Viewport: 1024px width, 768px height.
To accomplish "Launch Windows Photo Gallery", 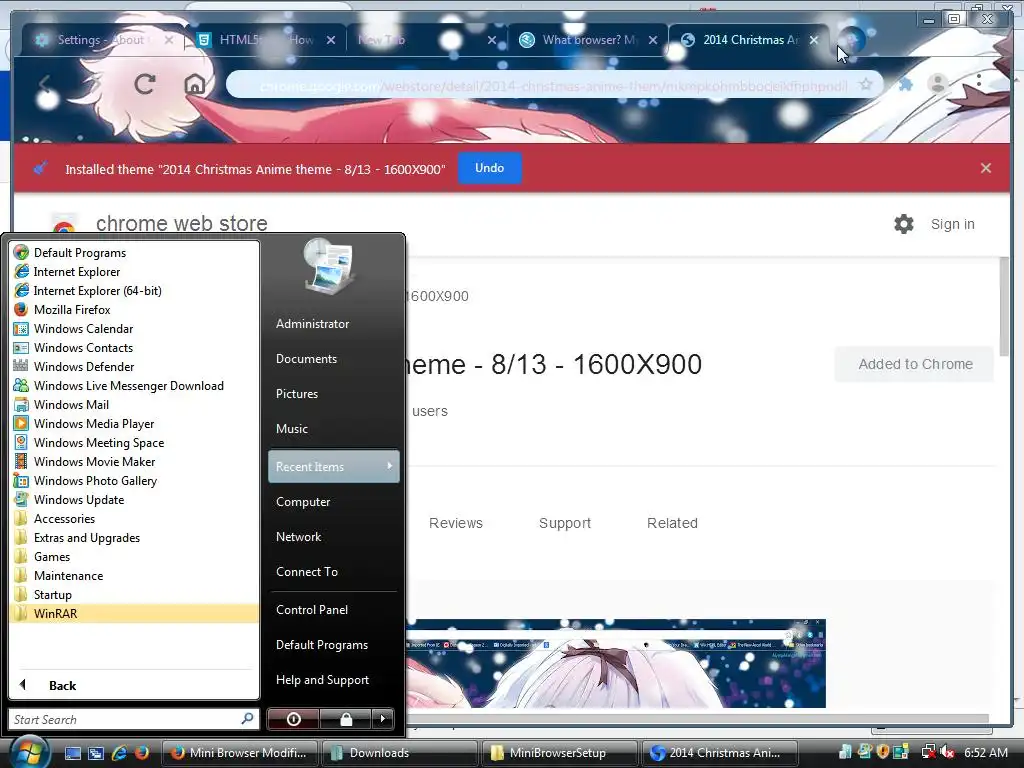I will click(95, 480).
